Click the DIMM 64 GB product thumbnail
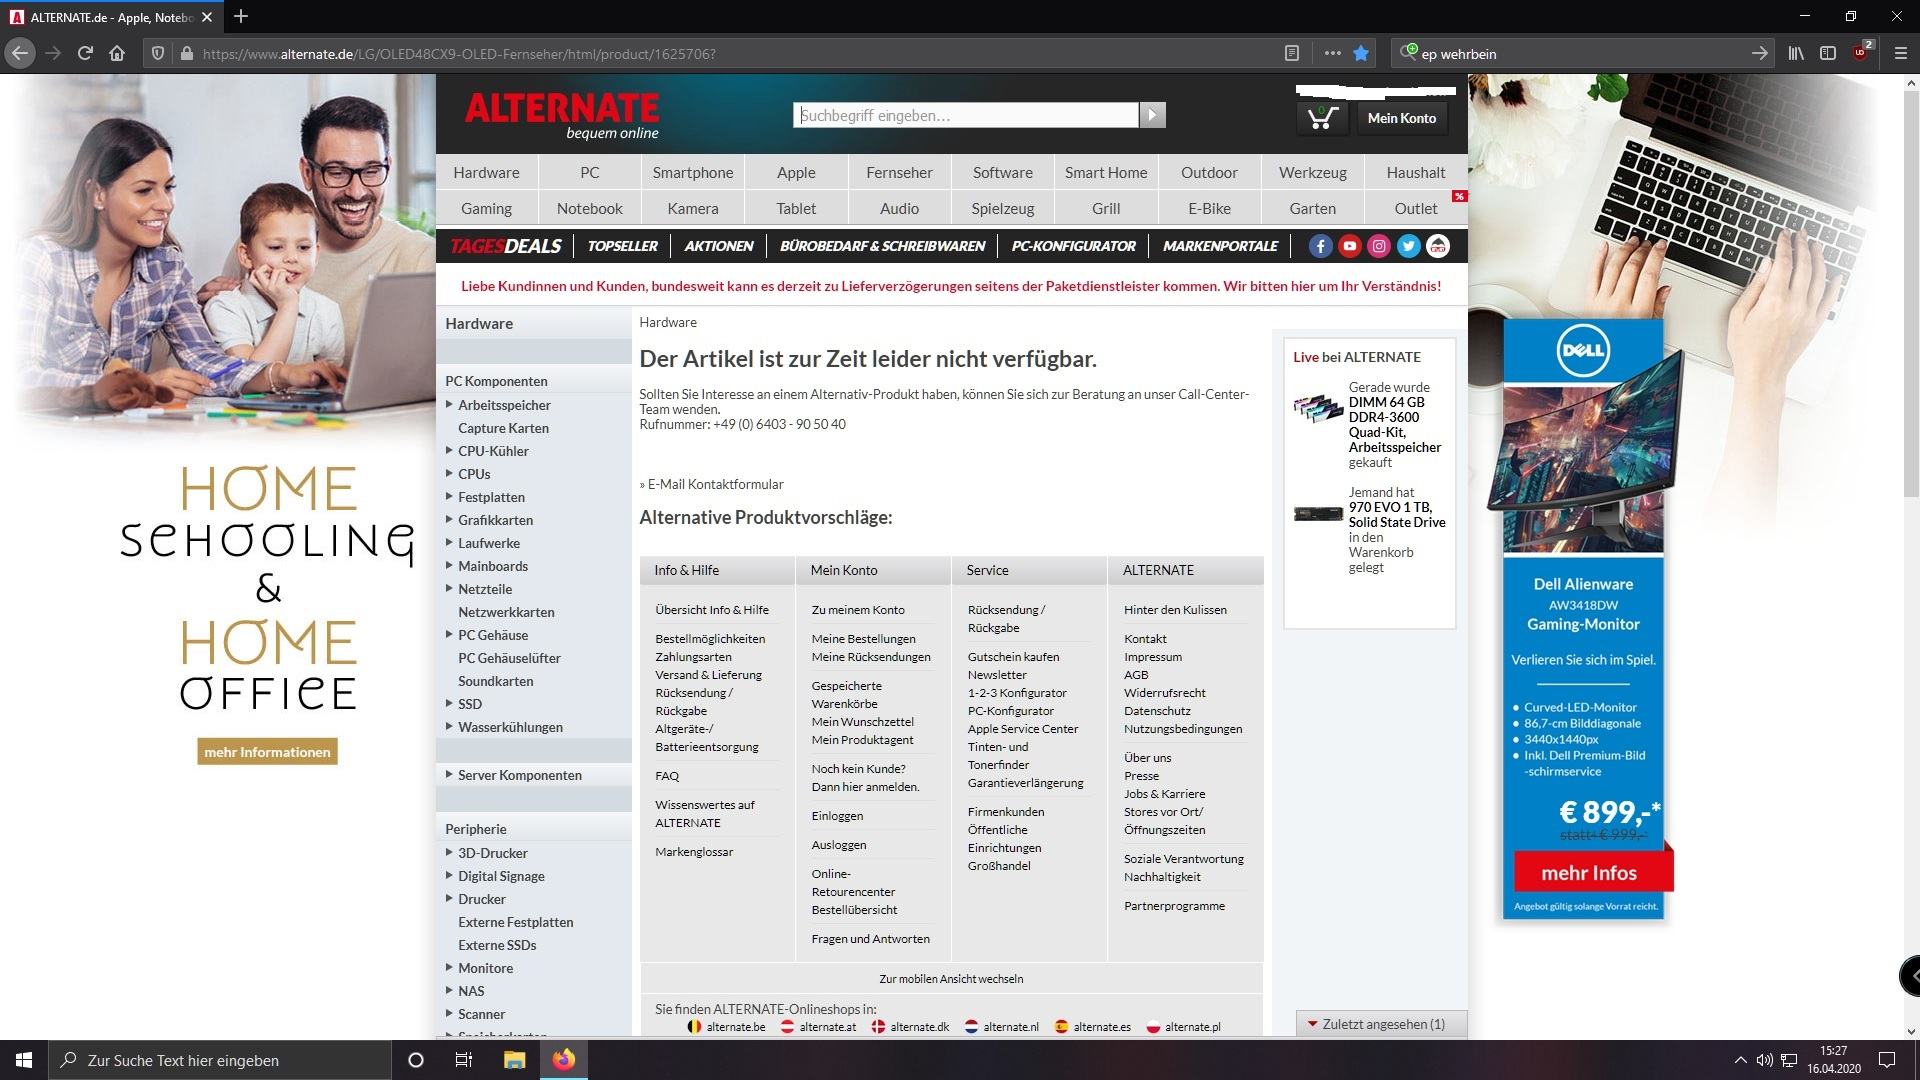Image resolution: width=1920 pixels, height=1080 pixels. pyautogui.click(x=1317, y=408)
